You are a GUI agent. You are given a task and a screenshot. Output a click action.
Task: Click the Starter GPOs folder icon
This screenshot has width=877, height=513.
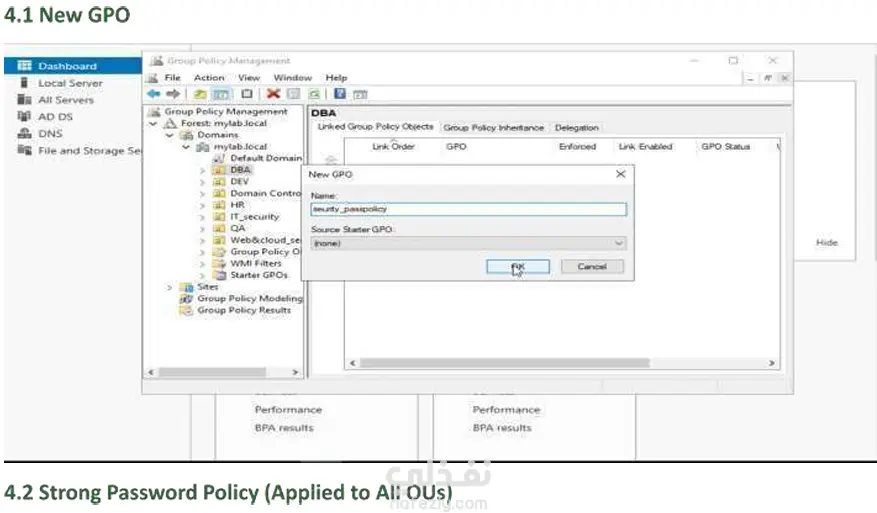point(220,275)
